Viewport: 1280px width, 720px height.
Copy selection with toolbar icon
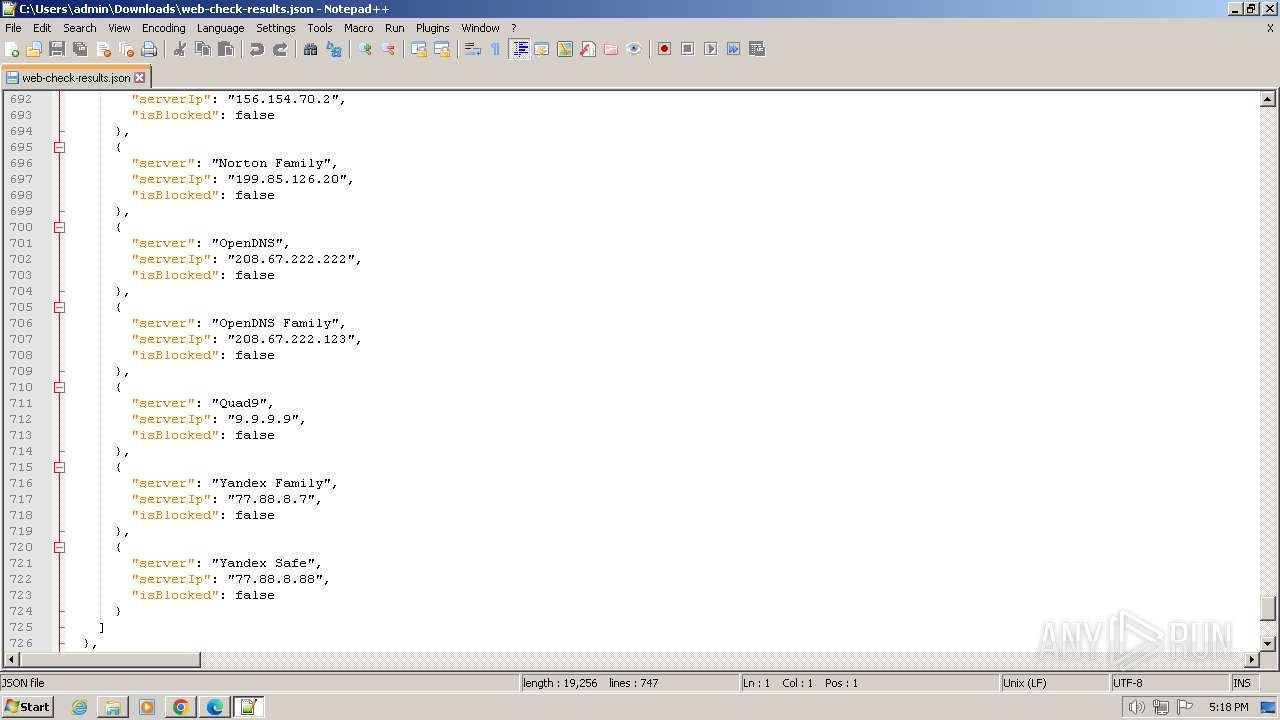(x=203, y=49)
